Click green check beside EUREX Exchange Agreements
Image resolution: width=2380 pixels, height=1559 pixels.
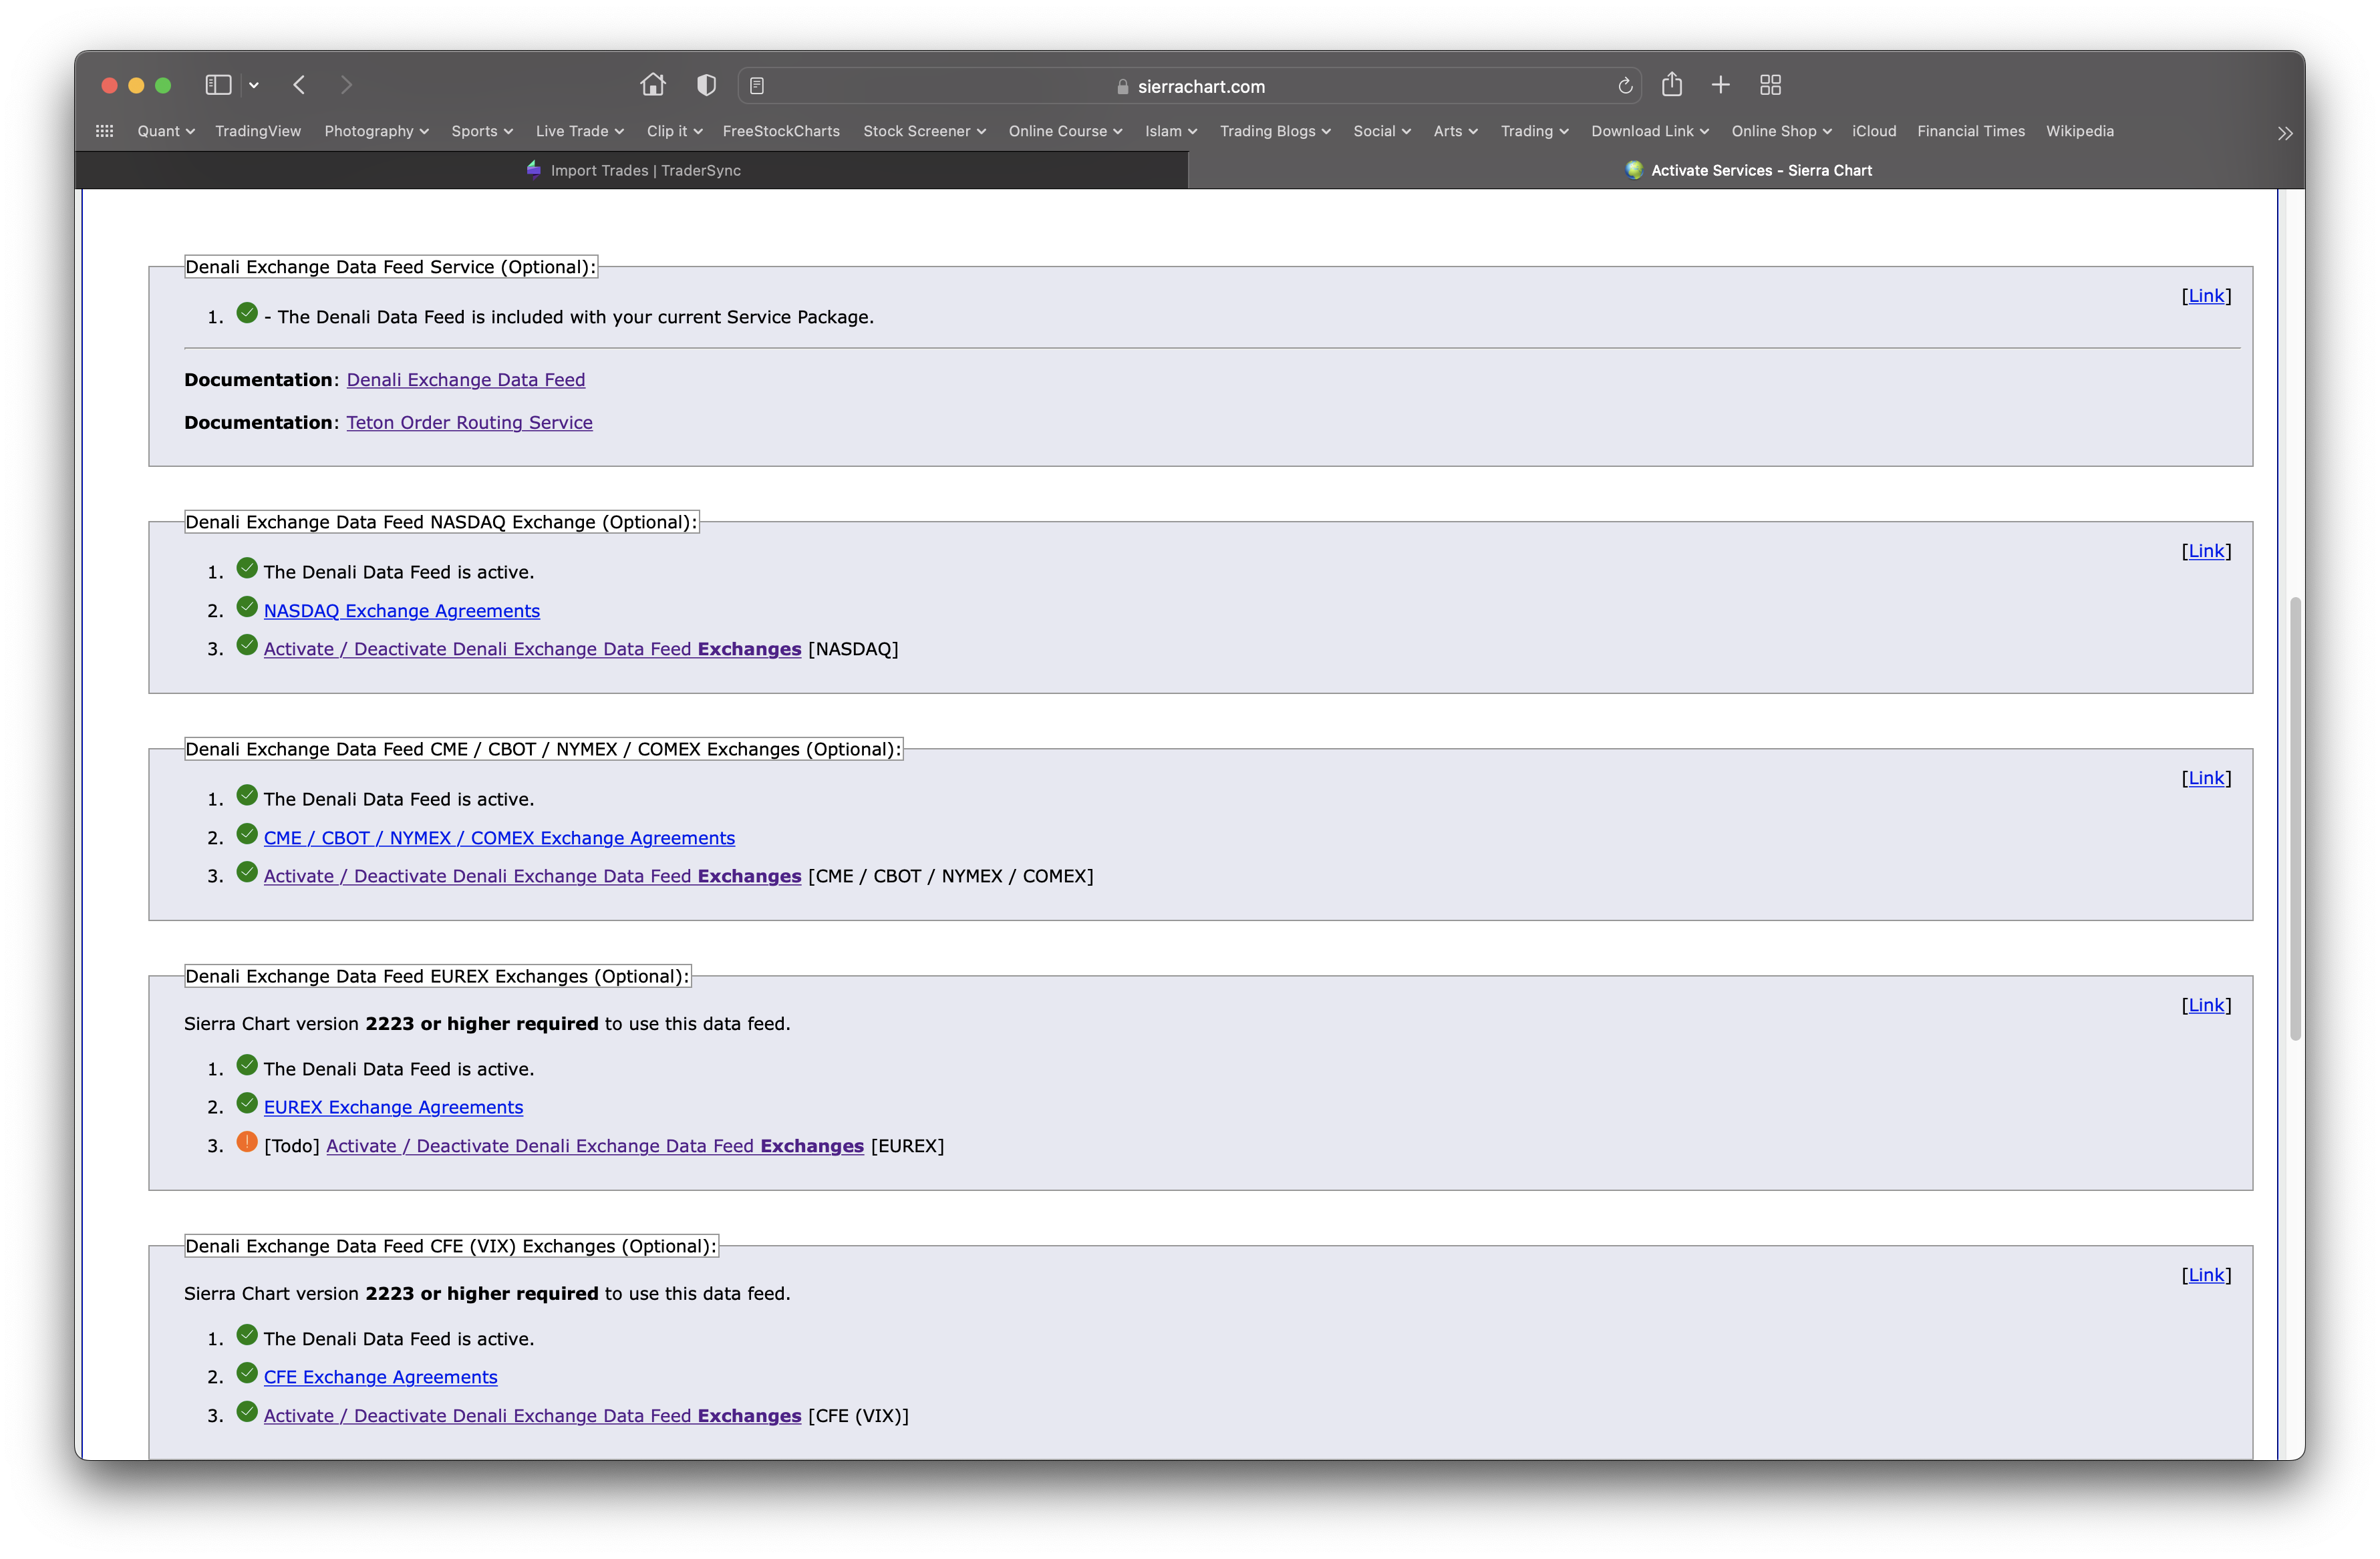[247, 1103]
